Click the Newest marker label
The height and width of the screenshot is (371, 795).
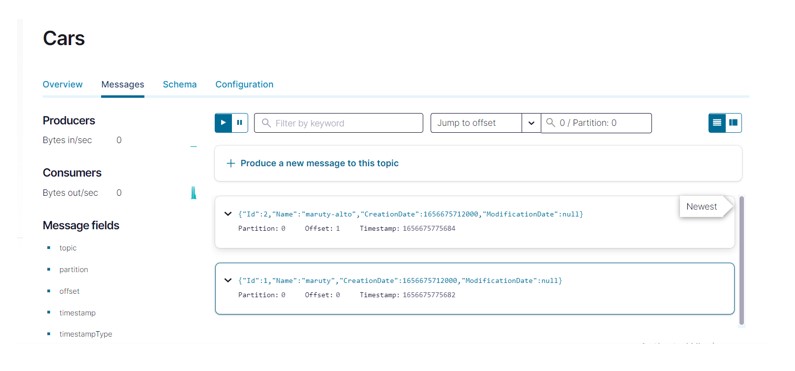click(x=702, y=207)
